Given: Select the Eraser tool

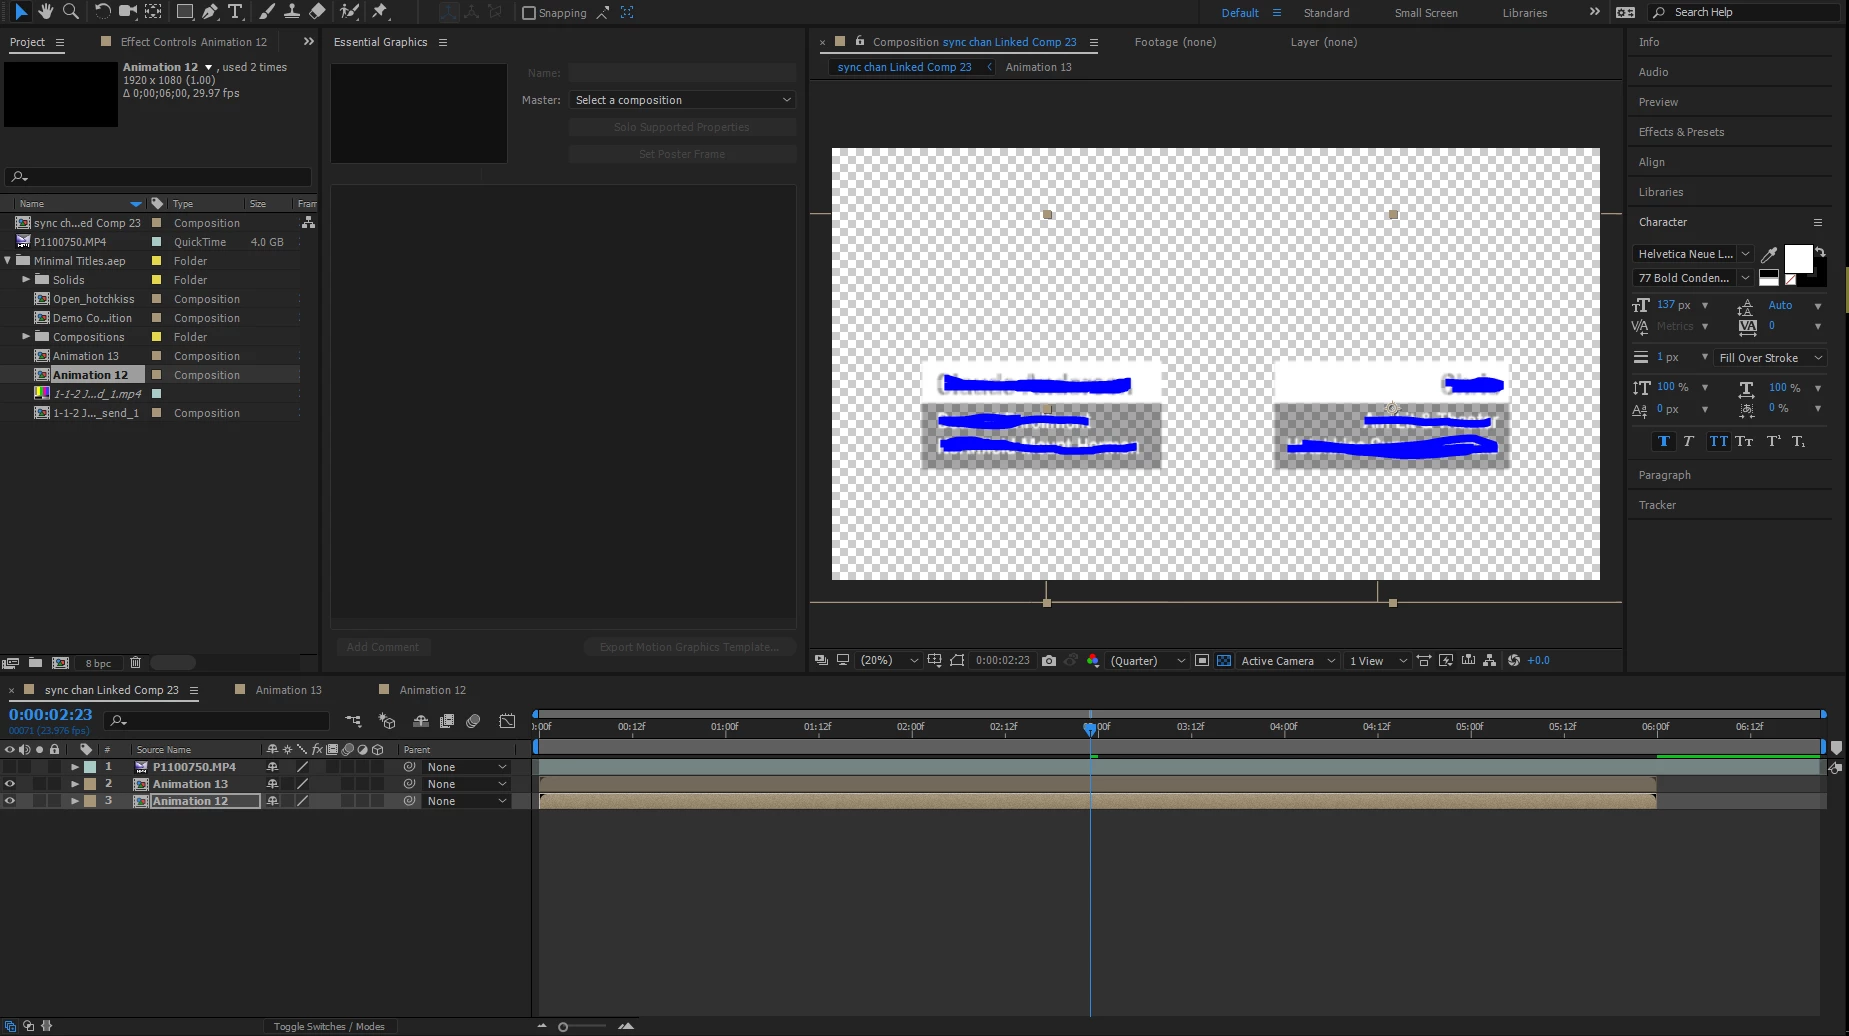Looking at the screenshot, I should tap(317, 12).
